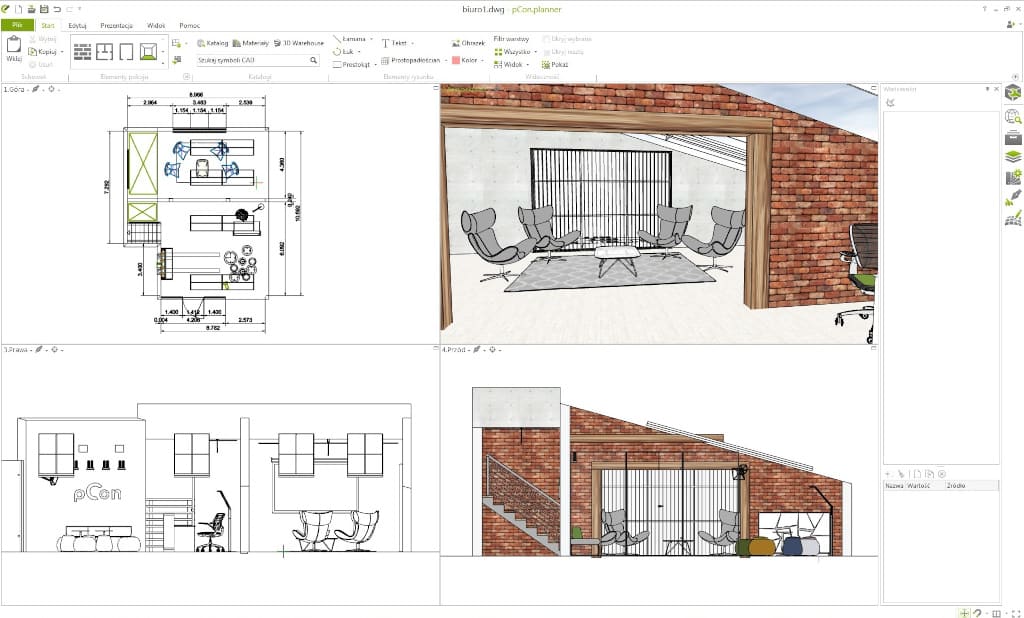Screen dimensions: 1024x618
Task: Open the Edytuj ribbon tab
Action: pyautogui.click(x=77, y=24)
